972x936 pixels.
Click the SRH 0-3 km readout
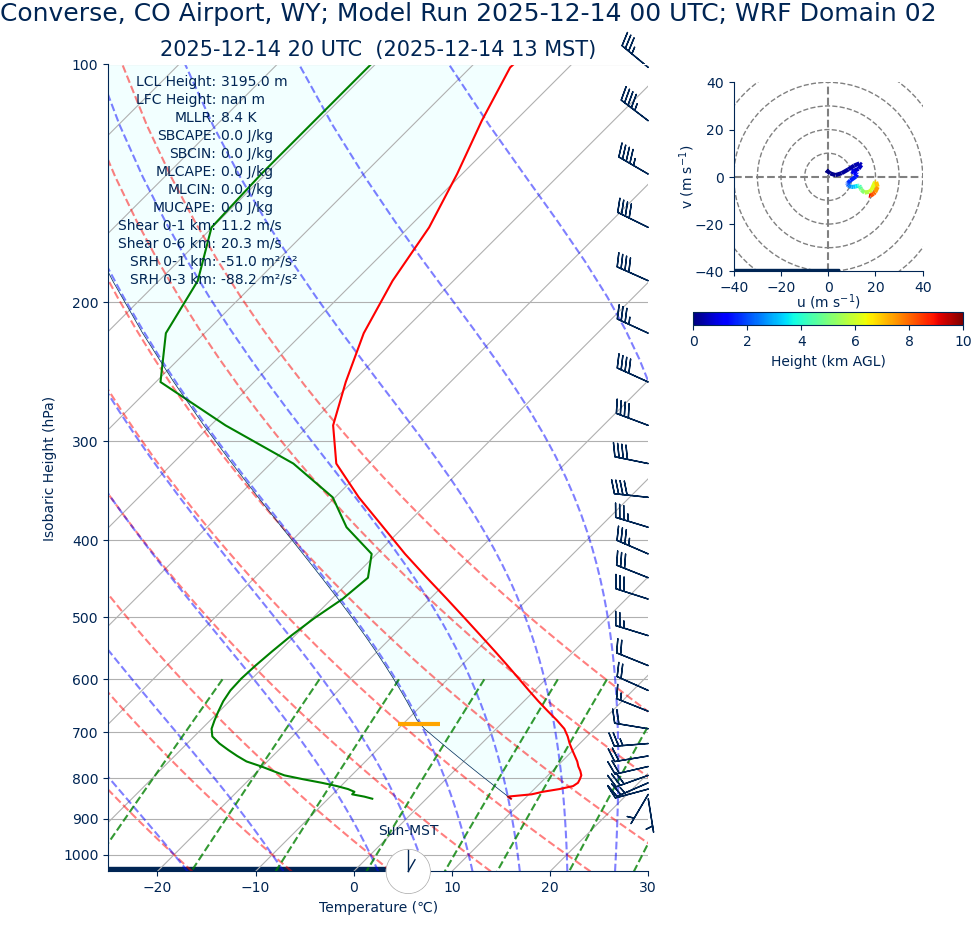(213, 280)
